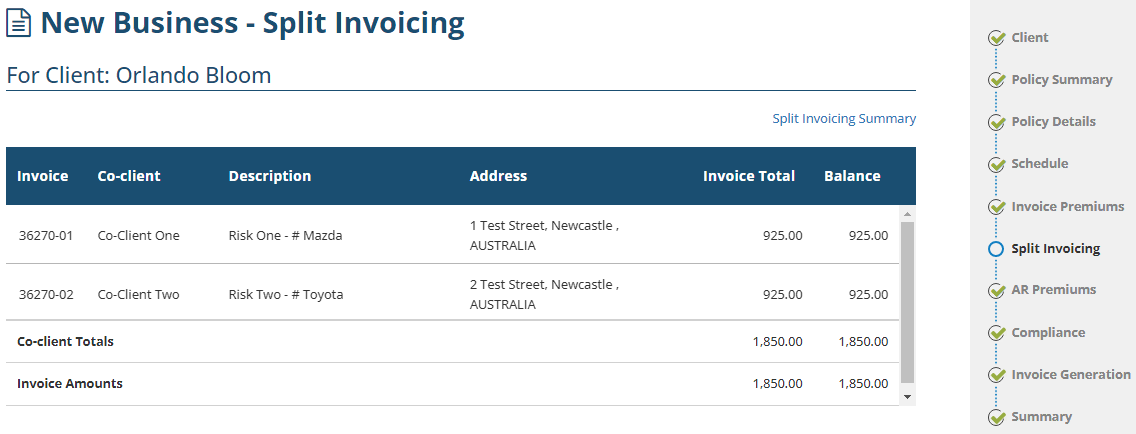Click the Invoice Total column header
The width and height of the screenshot is (1136, 434).
[x=749, y=176]
